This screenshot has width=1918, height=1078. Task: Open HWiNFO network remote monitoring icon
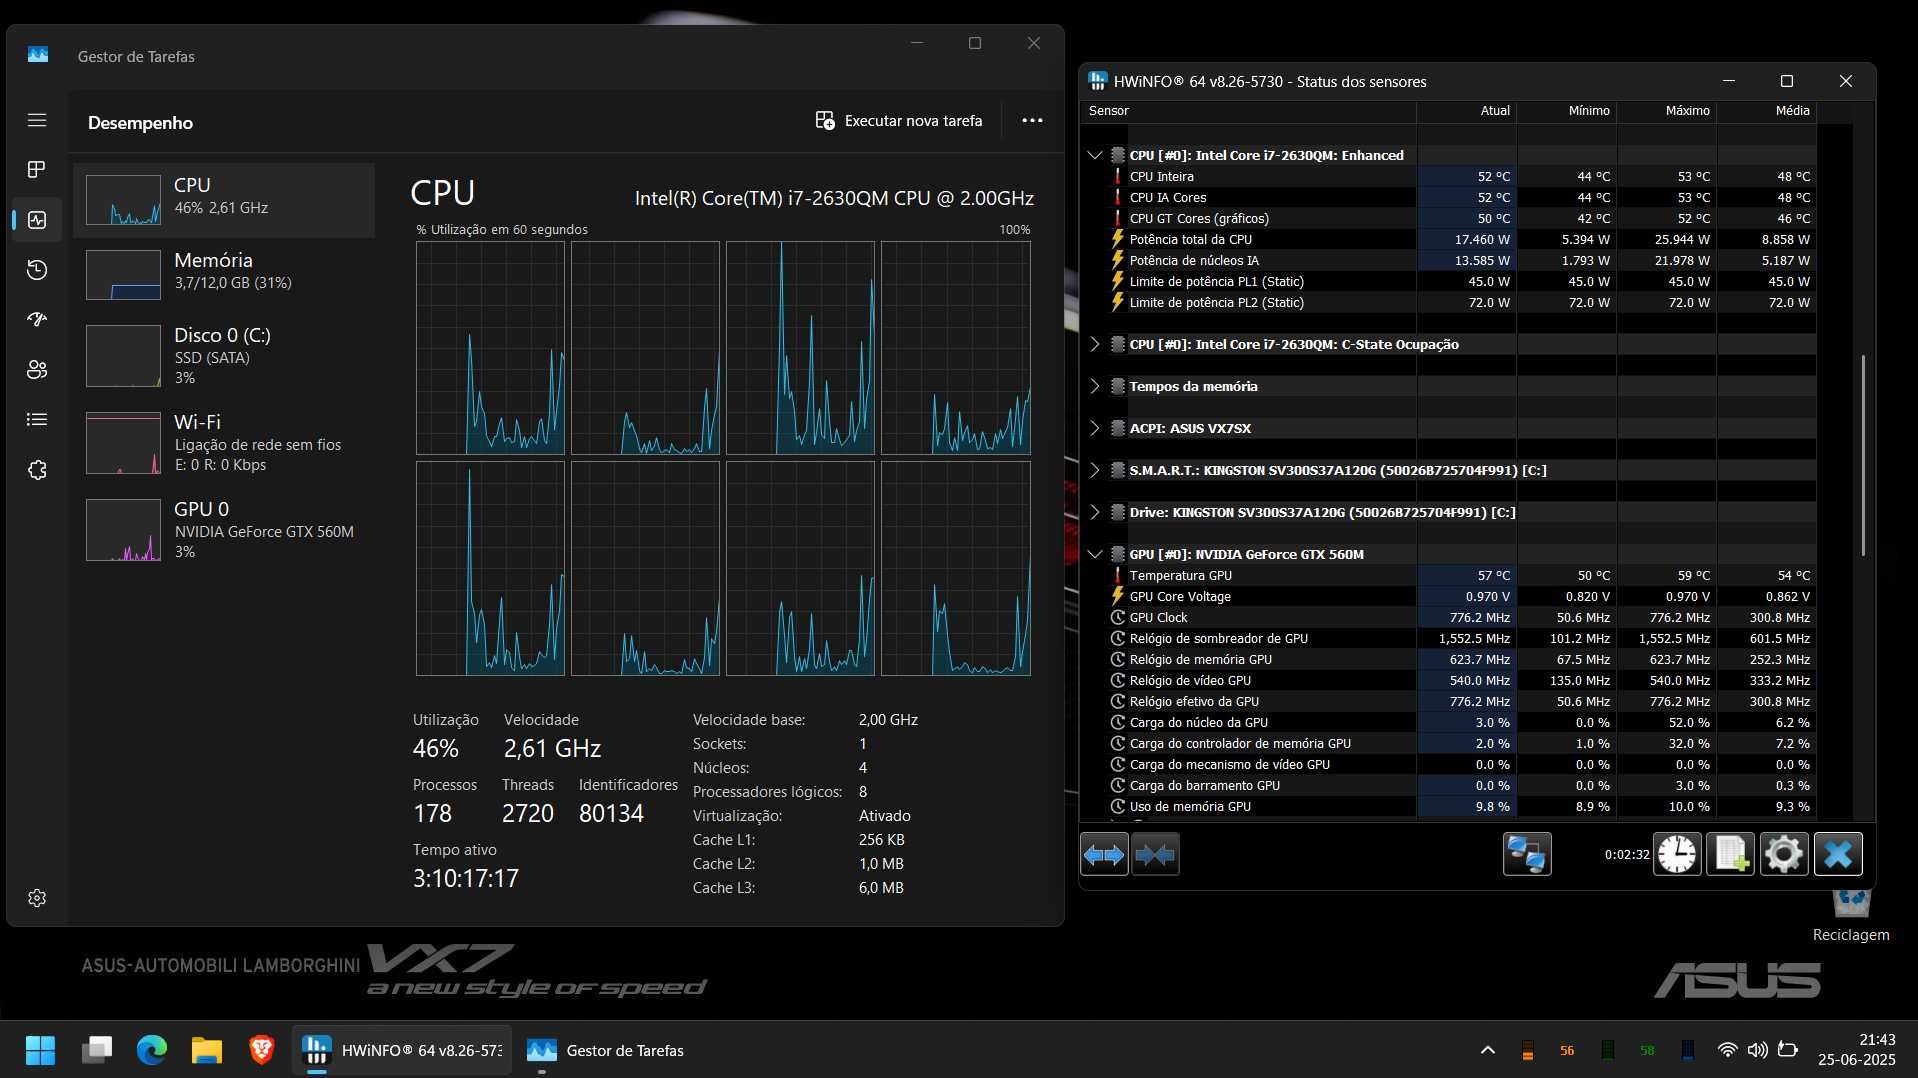[x=1527, y=854]
